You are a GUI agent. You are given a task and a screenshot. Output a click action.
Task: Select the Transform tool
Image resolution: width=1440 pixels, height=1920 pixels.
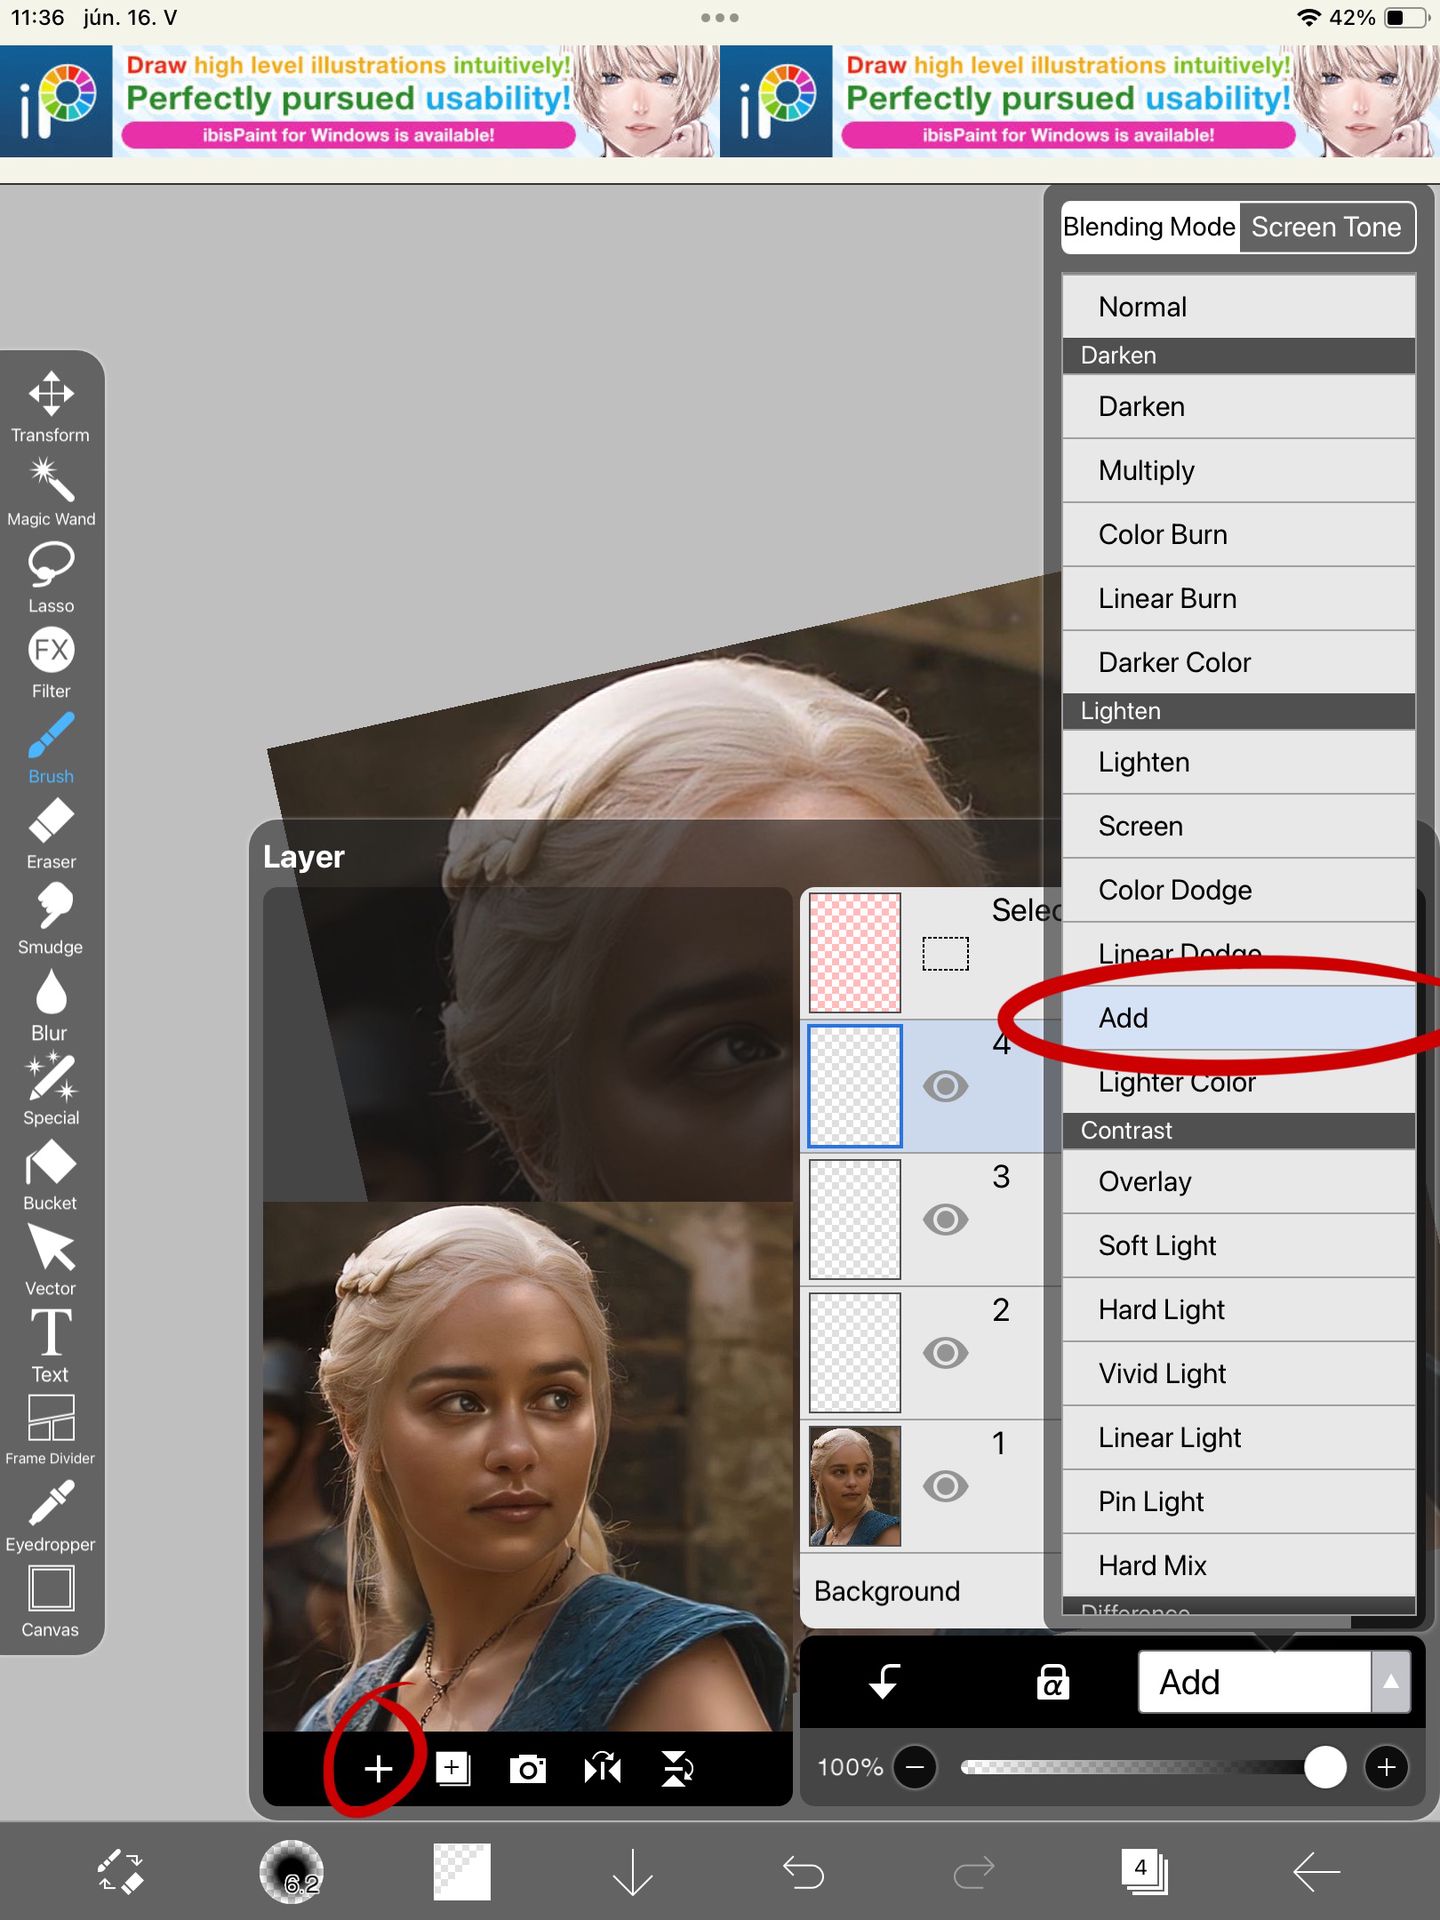pyautogui.click(x=51, y=407)
